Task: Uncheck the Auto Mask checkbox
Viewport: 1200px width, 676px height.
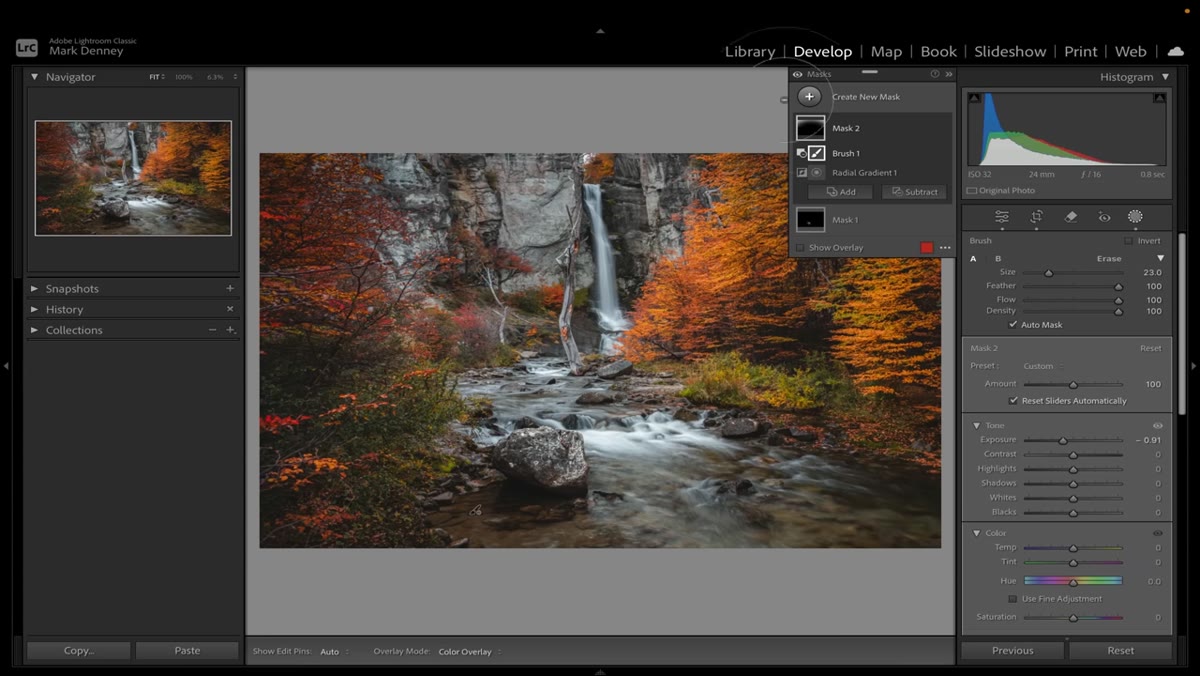Action: click(x=1013, y=325)
